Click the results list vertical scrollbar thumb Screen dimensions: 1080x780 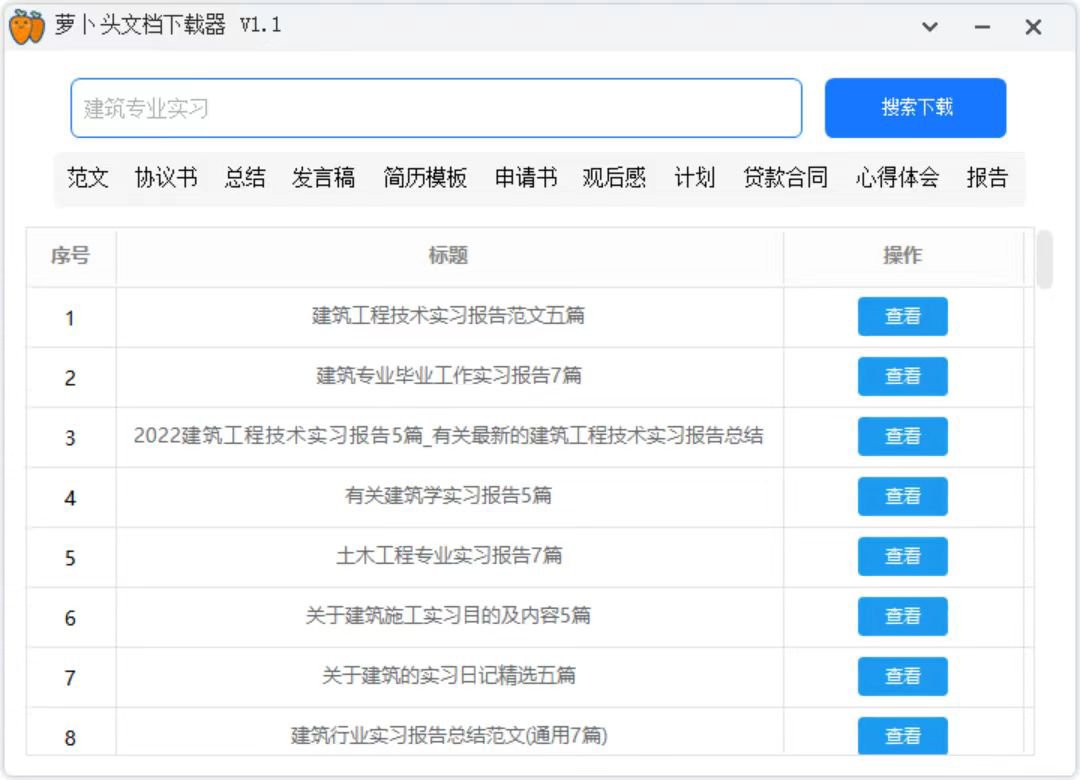click(1044, 259)
